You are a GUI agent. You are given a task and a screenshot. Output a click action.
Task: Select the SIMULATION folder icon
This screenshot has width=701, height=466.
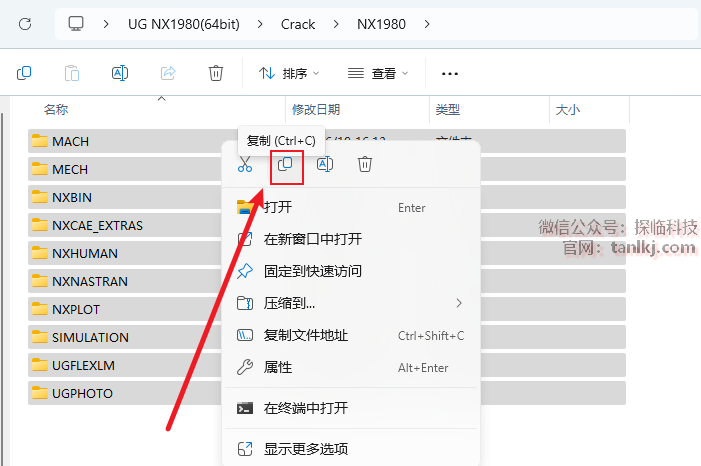[40, 337]
